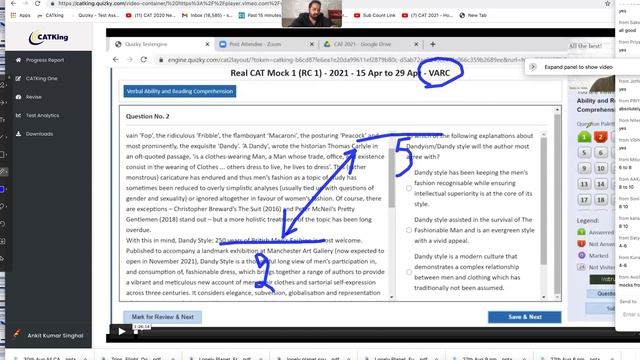Viewport: 640px width, 360px height.
Task: Click the Real CAT Mock 1 test title
Action: [340, 73]
